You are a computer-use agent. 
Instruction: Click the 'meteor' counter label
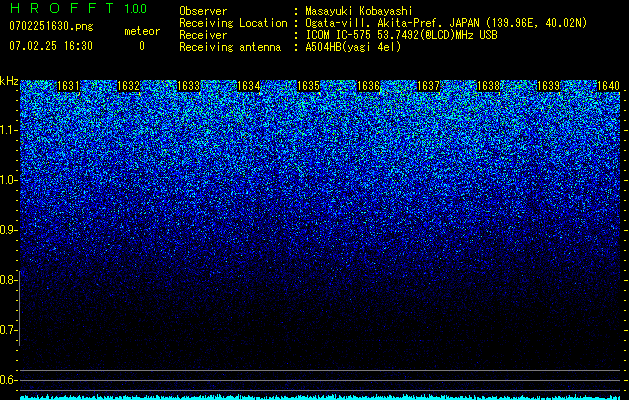coord(142,31)
